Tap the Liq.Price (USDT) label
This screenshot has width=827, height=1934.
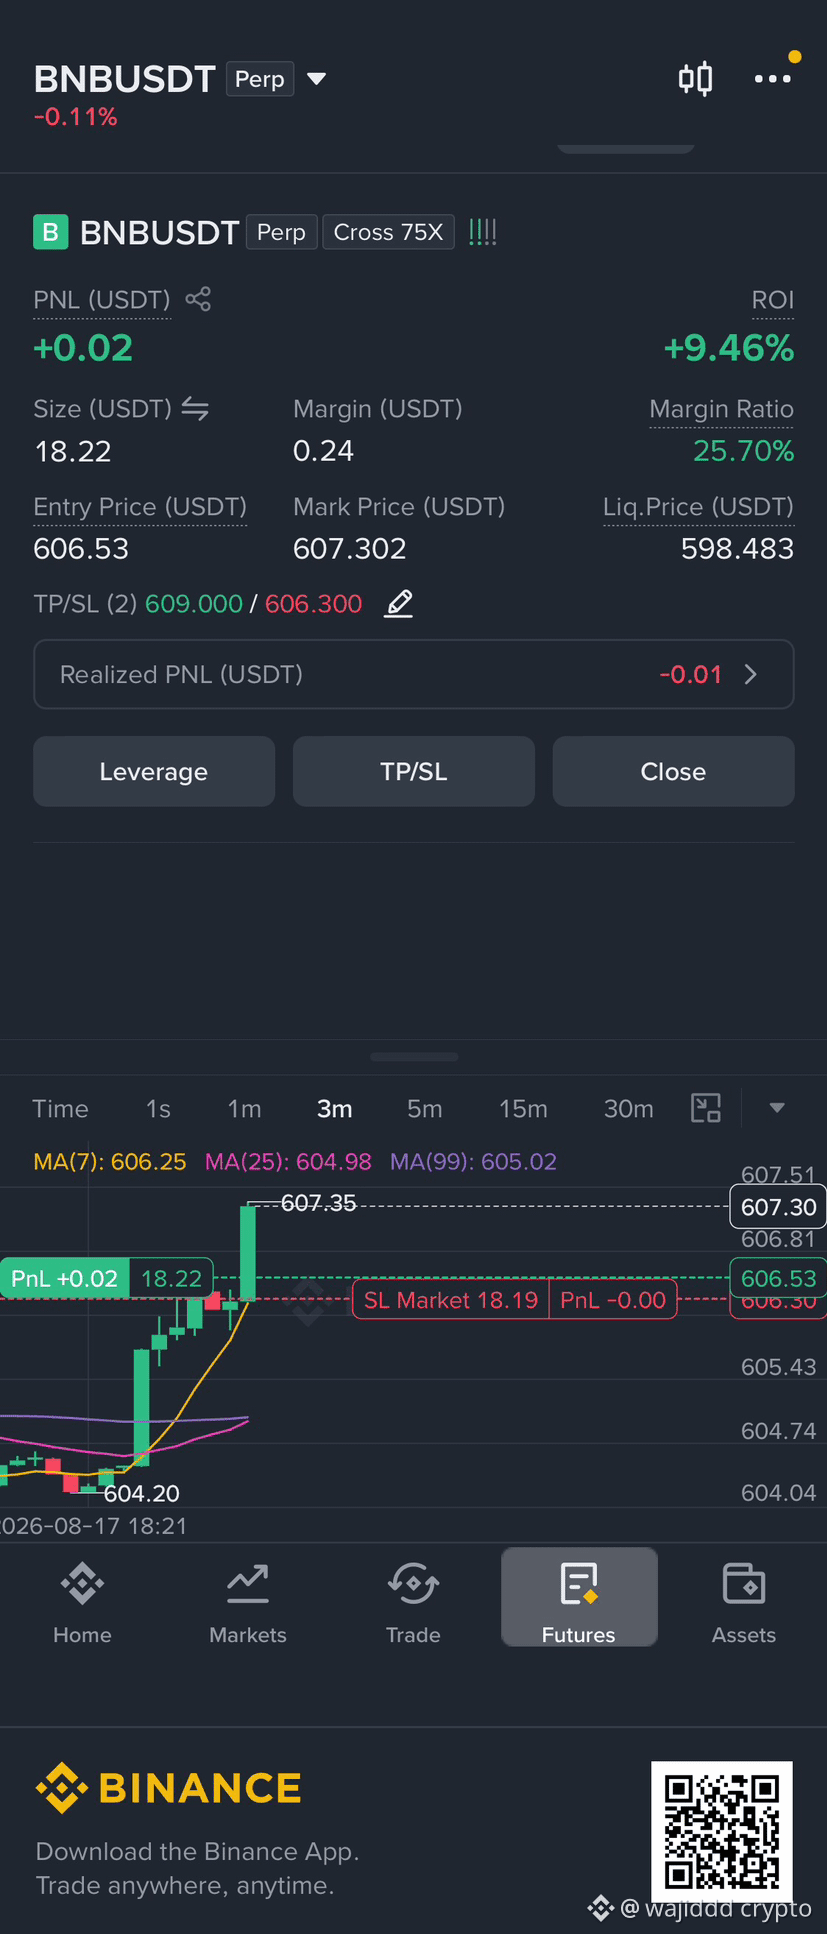[698, 507]
